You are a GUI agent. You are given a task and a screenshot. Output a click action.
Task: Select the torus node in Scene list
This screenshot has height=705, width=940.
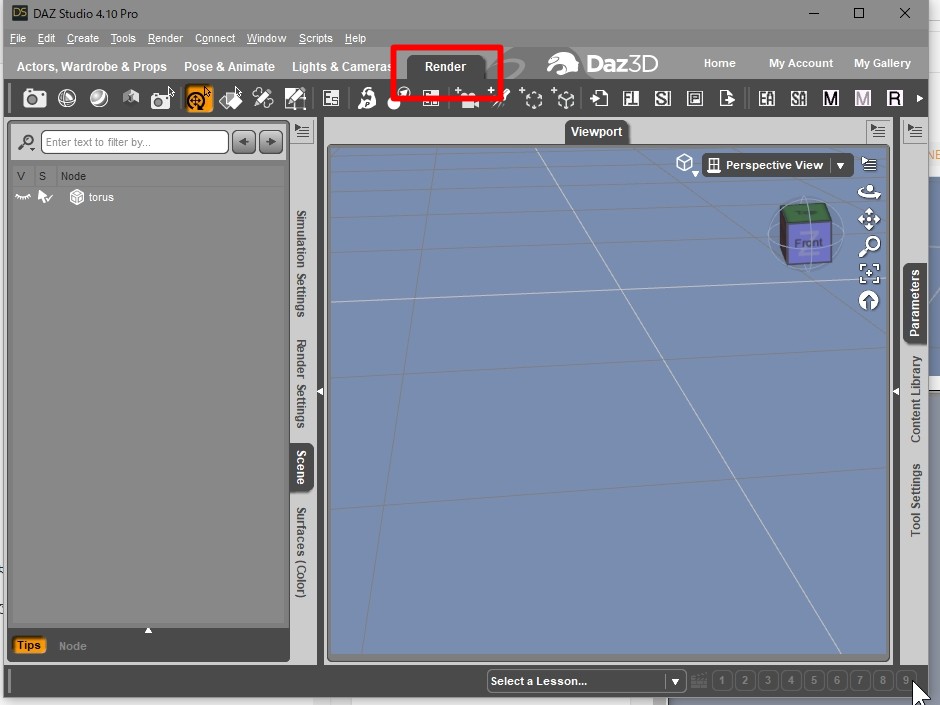(x=101, y=197)
